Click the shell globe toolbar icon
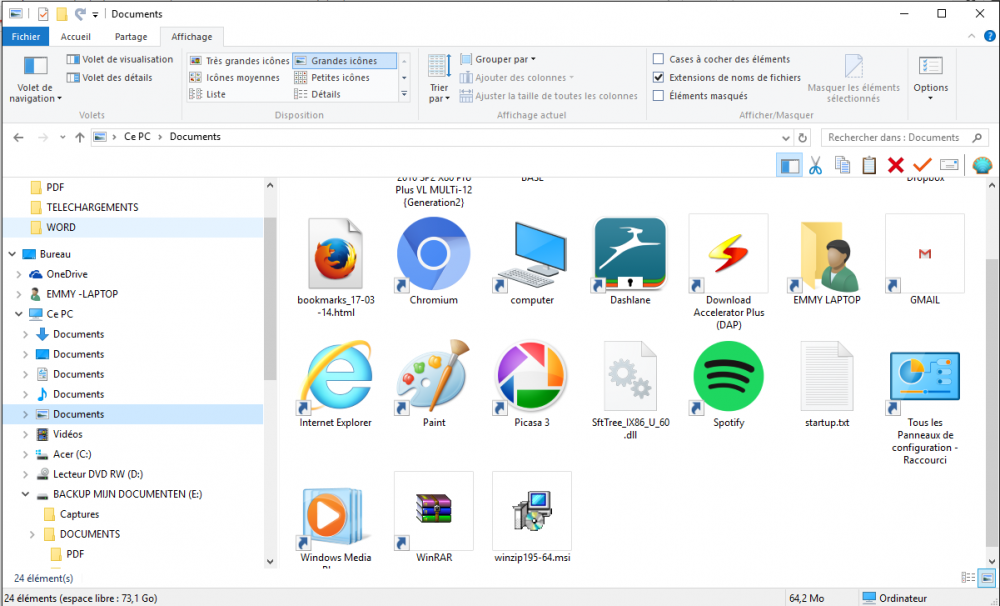This screenshot has width=1000, height=606. coord(982,165)
